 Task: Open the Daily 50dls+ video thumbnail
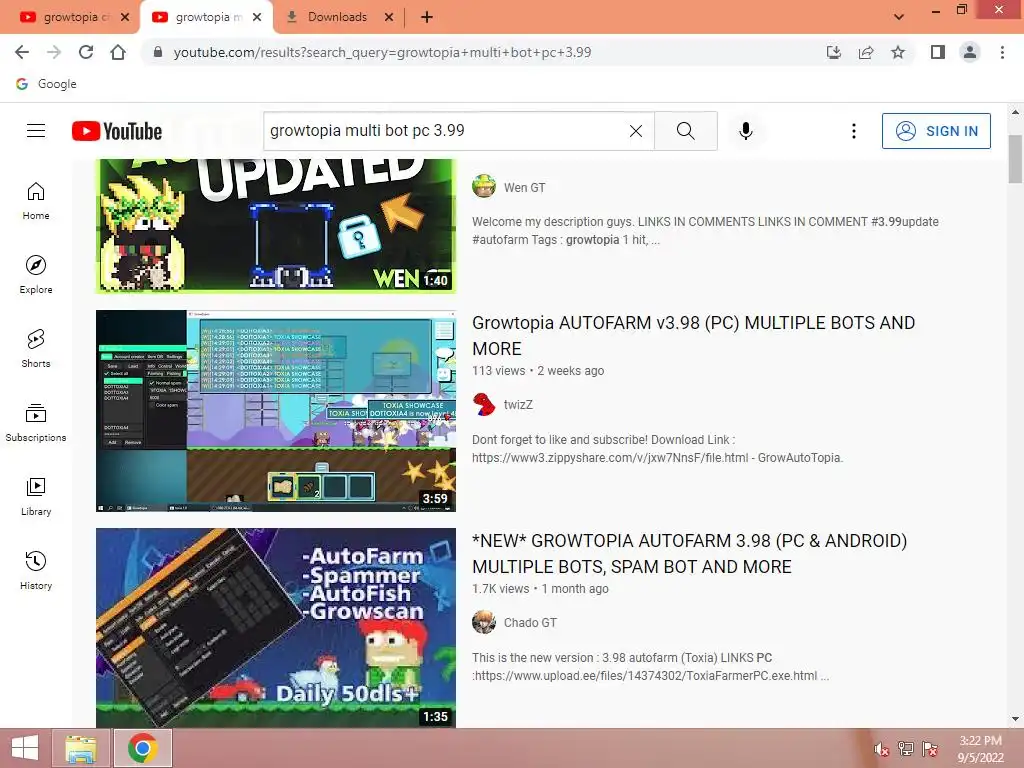(x=276, y=628)
